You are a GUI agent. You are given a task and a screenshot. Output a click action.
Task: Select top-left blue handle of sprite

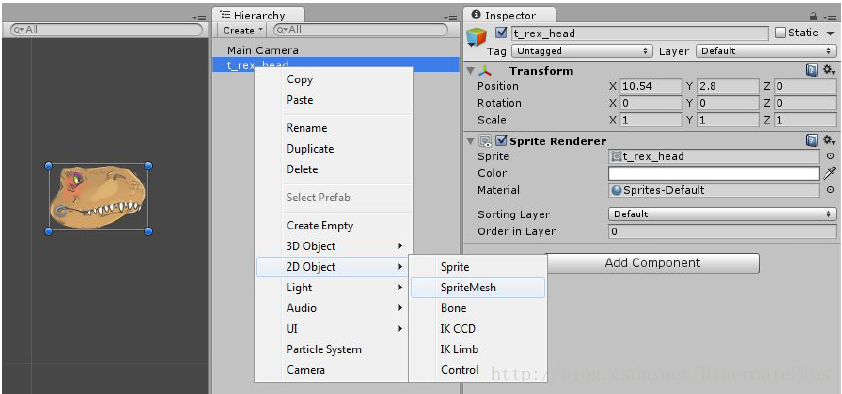pyautogui.click(x=48, y=165)
